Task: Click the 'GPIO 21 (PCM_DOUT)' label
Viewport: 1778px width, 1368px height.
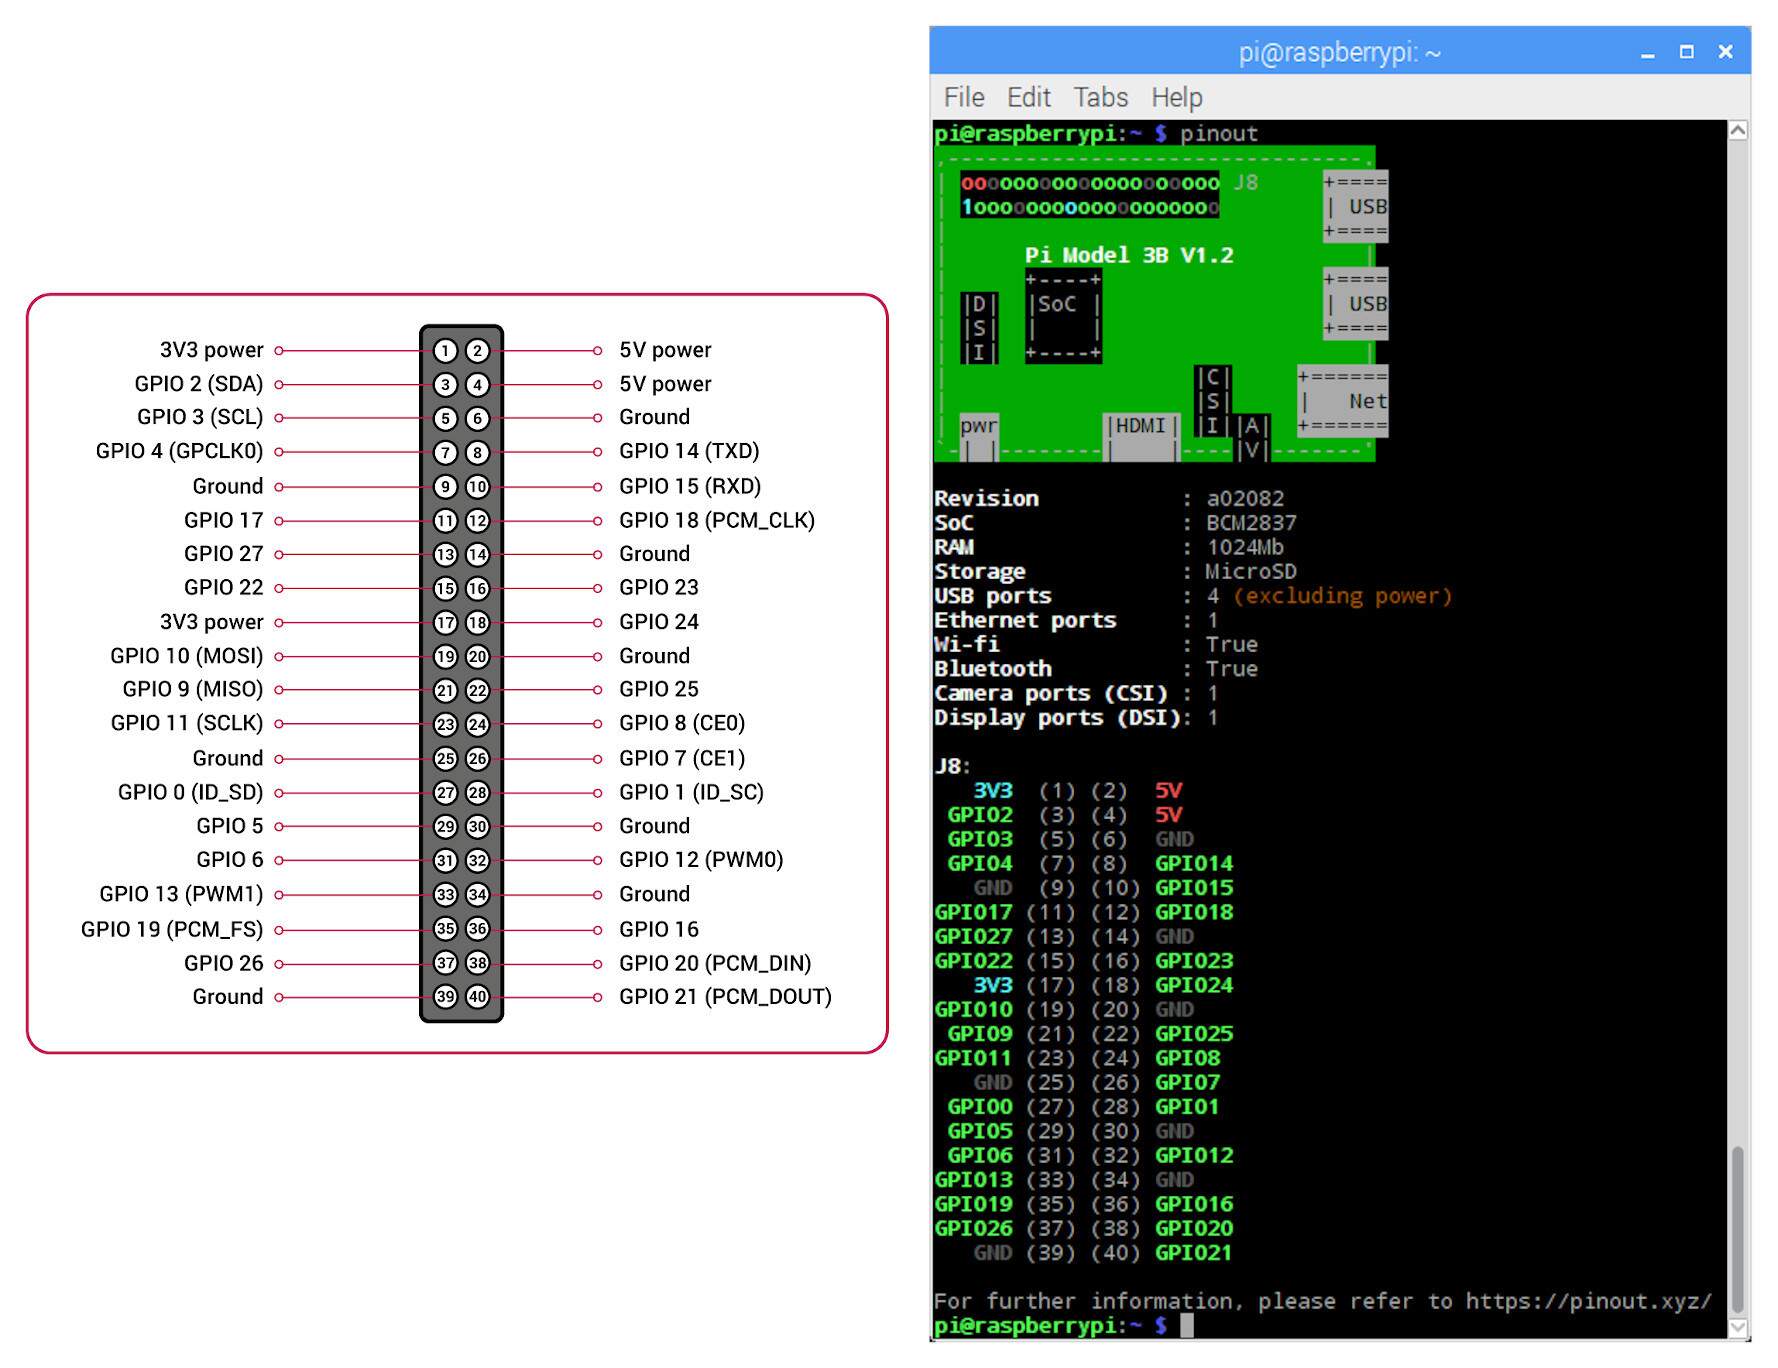Action: pyautogui.click(x=725, y=996)
